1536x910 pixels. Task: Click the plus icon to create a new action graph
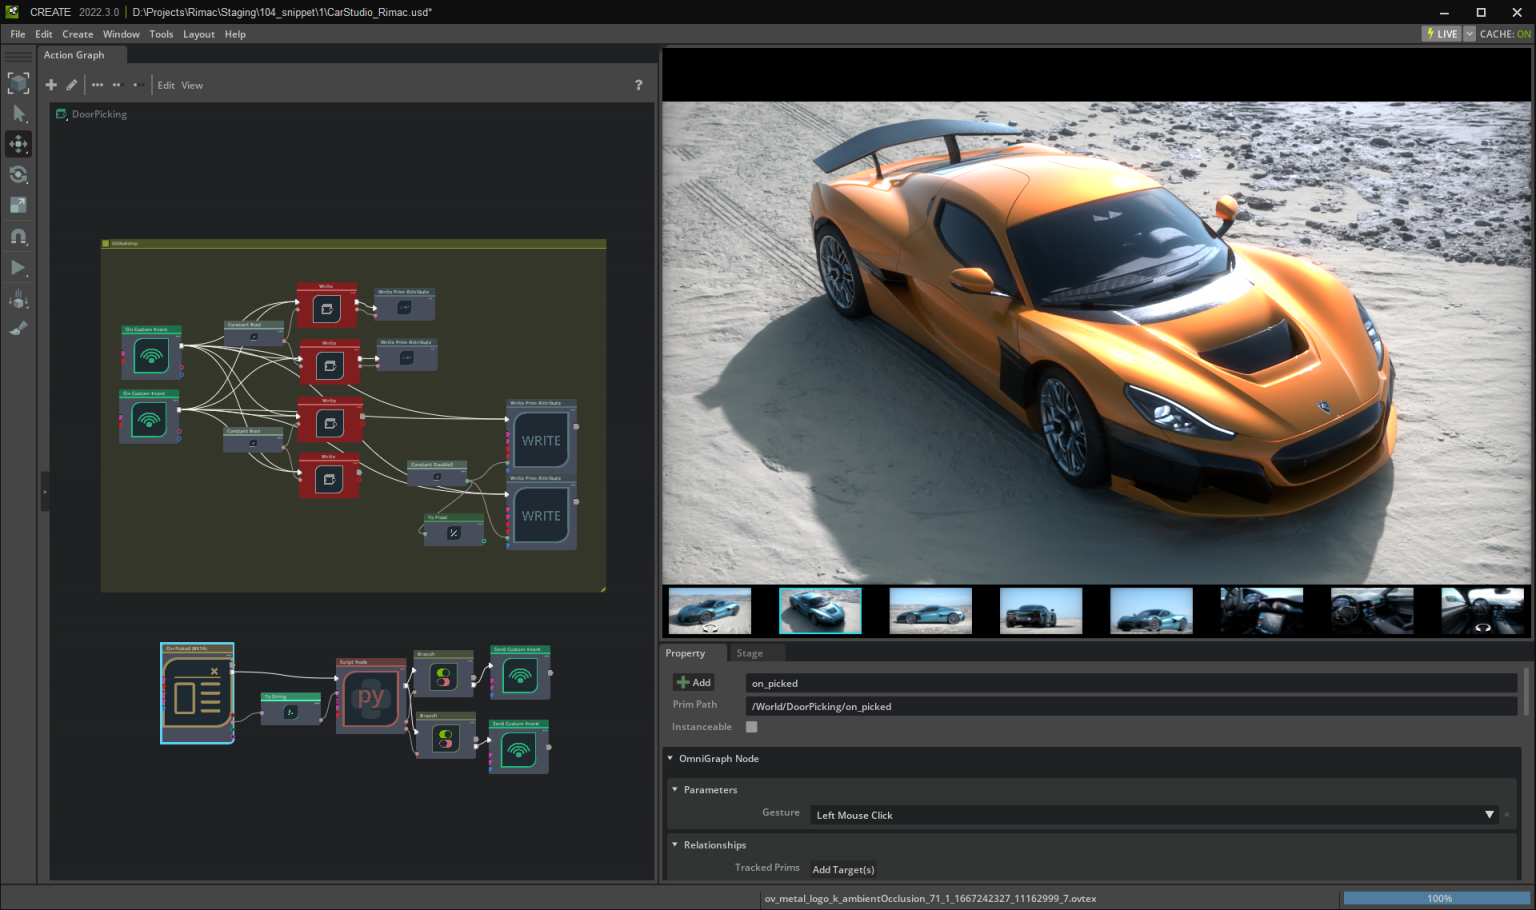coord(50,85)
